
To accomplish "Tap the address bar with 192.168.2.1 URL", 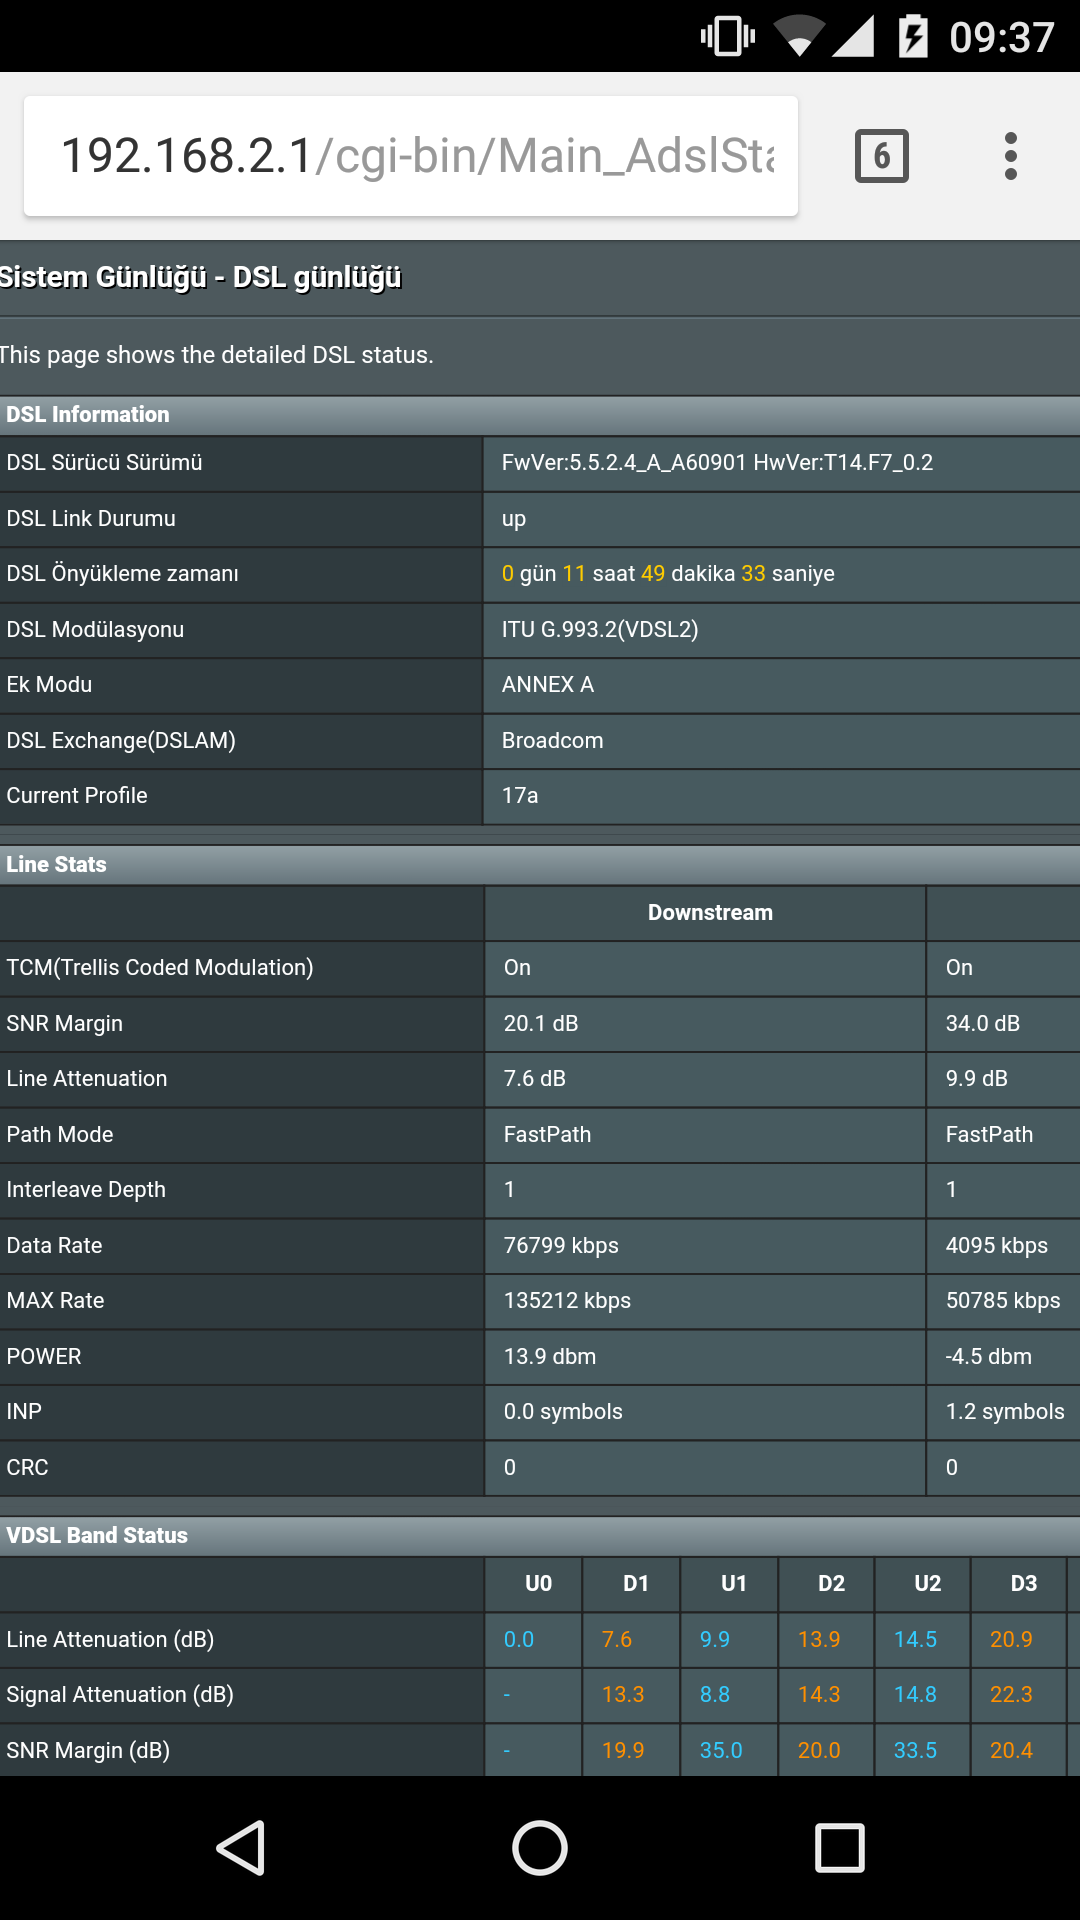I will [411, 156].
